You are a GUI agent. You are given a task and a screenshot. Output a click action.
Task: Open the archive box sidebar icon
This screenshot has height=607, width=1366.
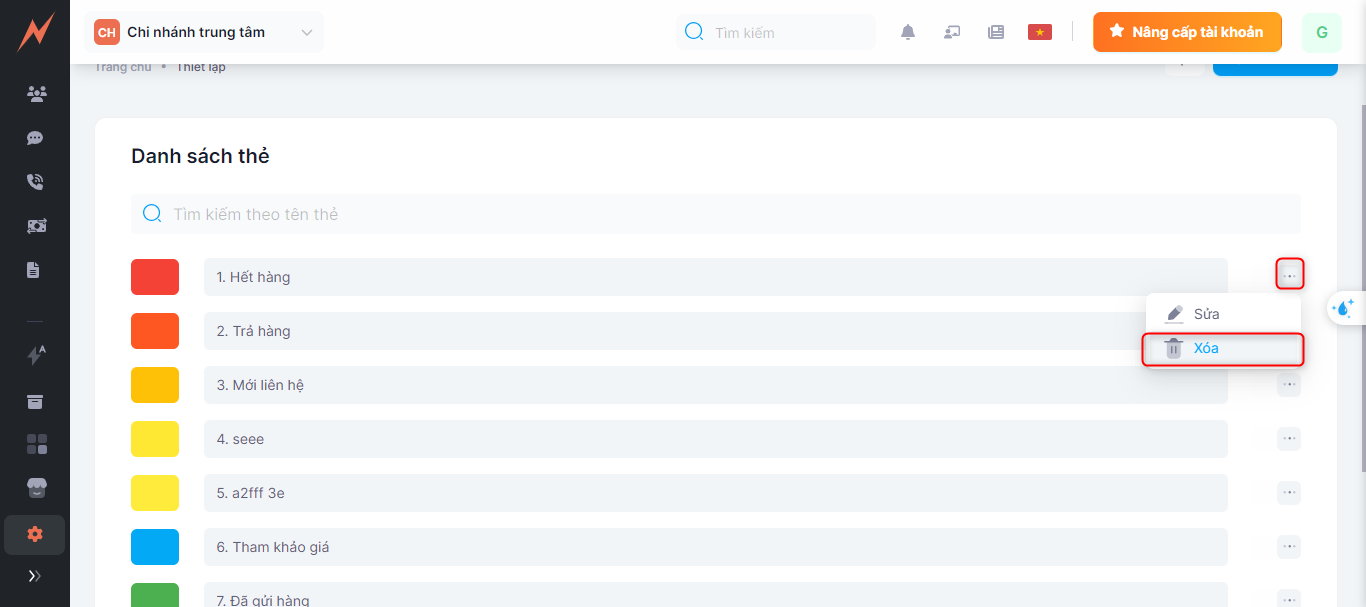pyautogui.click(x=35, y=402)
